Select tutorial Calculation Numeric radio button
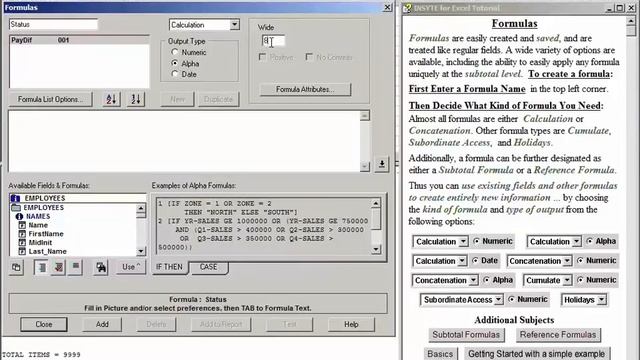This screenshot has width=640, height=360. coord(476,241)
